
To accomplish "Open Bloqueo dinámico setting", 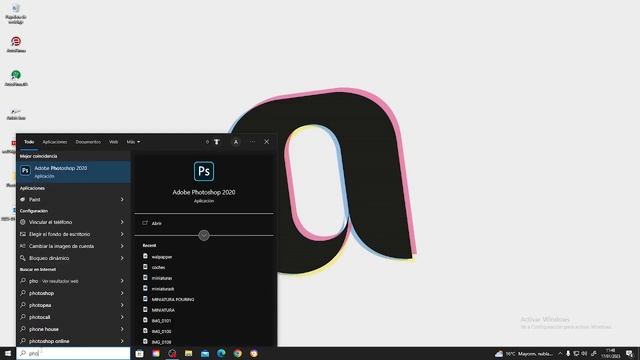I will (73, 258).
